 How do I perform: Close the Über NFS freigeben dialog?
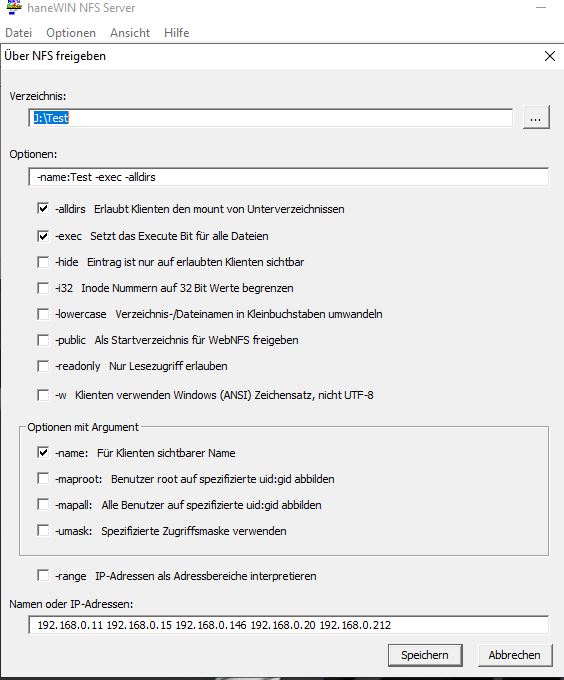[x=550, y=56]
